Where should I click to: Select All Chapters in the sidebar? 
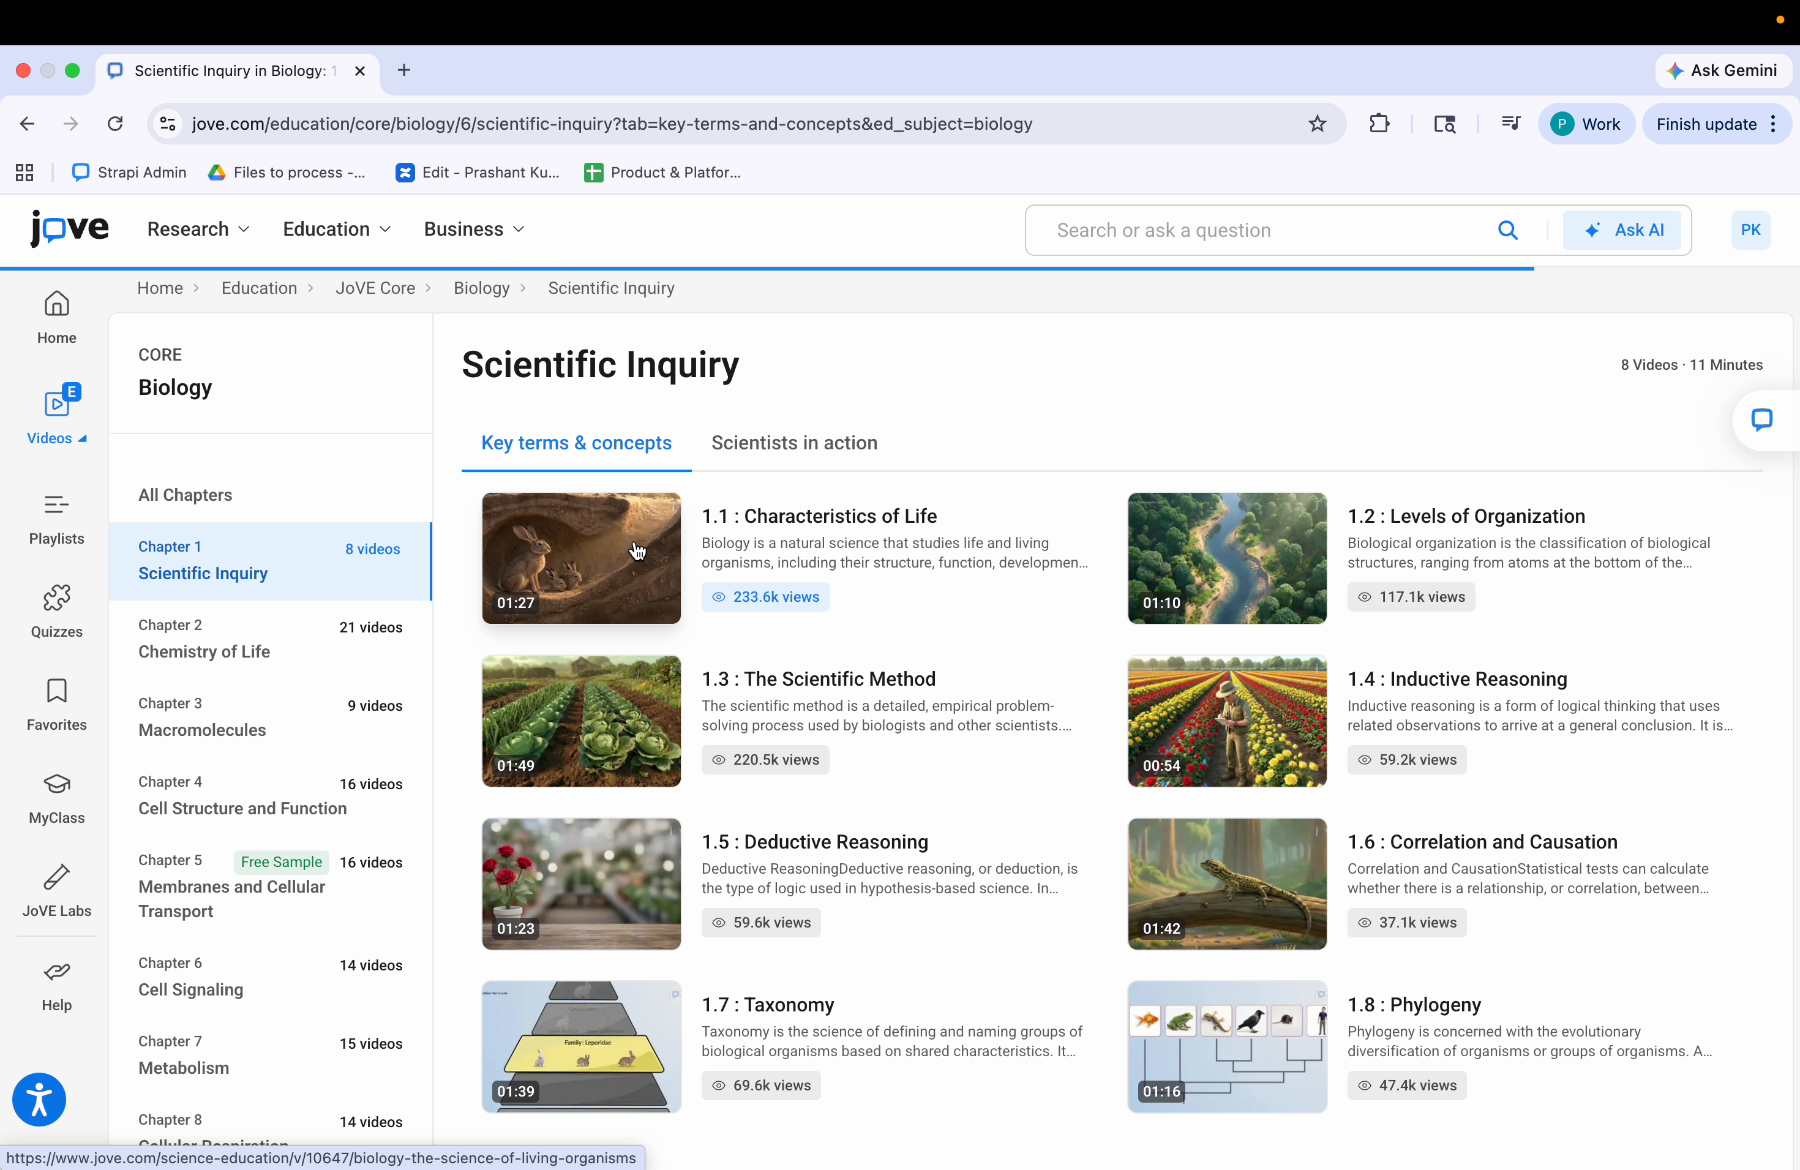click(x=185, y=495)
